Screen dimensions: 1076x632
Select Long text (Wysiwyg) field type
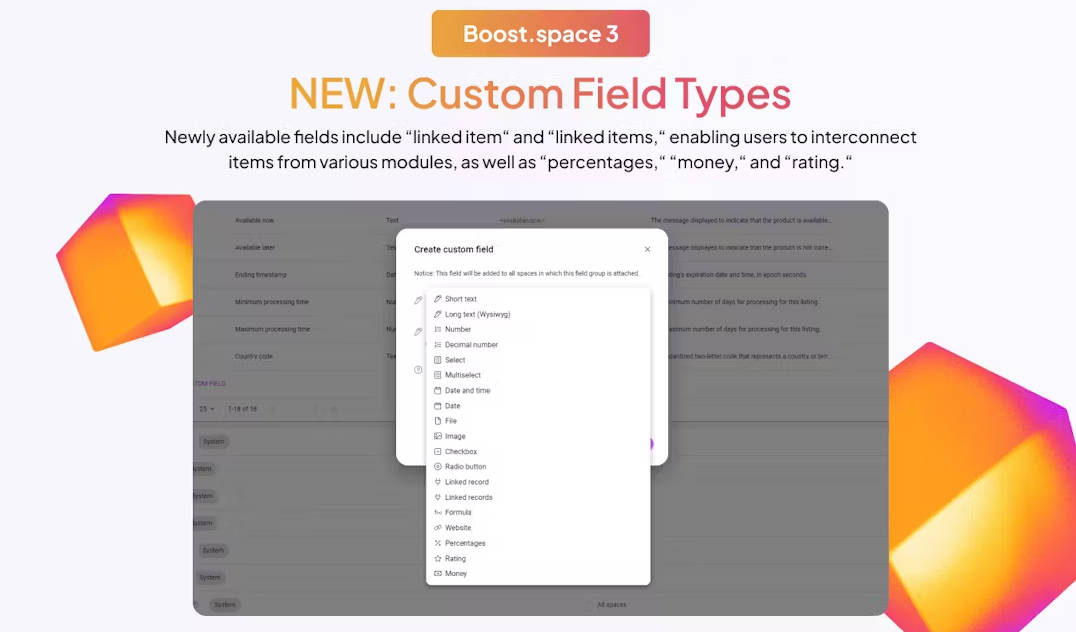coord(477,314)
